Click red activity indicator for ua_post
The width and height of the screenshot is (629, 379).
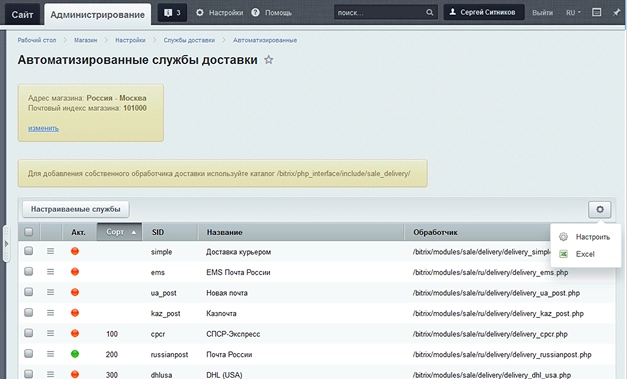pyautogui.click(x=75, y=292)
